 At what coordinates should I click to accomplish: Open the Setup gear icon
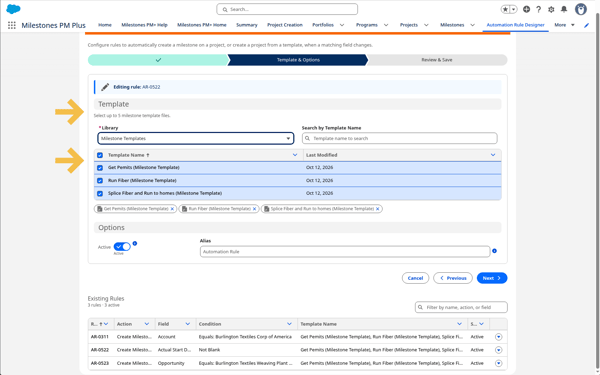(x=551, y=9)
